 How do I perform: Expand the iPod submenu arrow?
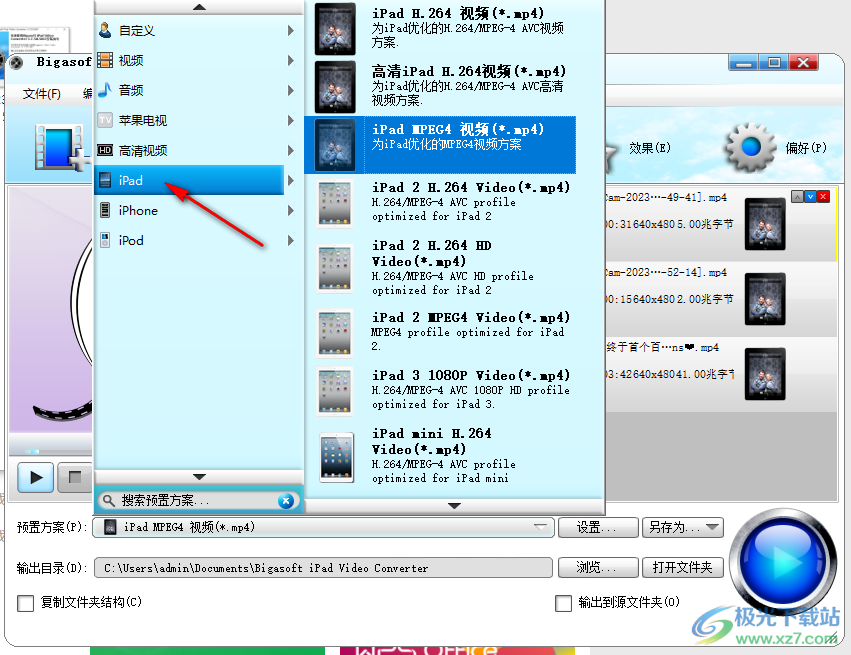tap(291, 240)
